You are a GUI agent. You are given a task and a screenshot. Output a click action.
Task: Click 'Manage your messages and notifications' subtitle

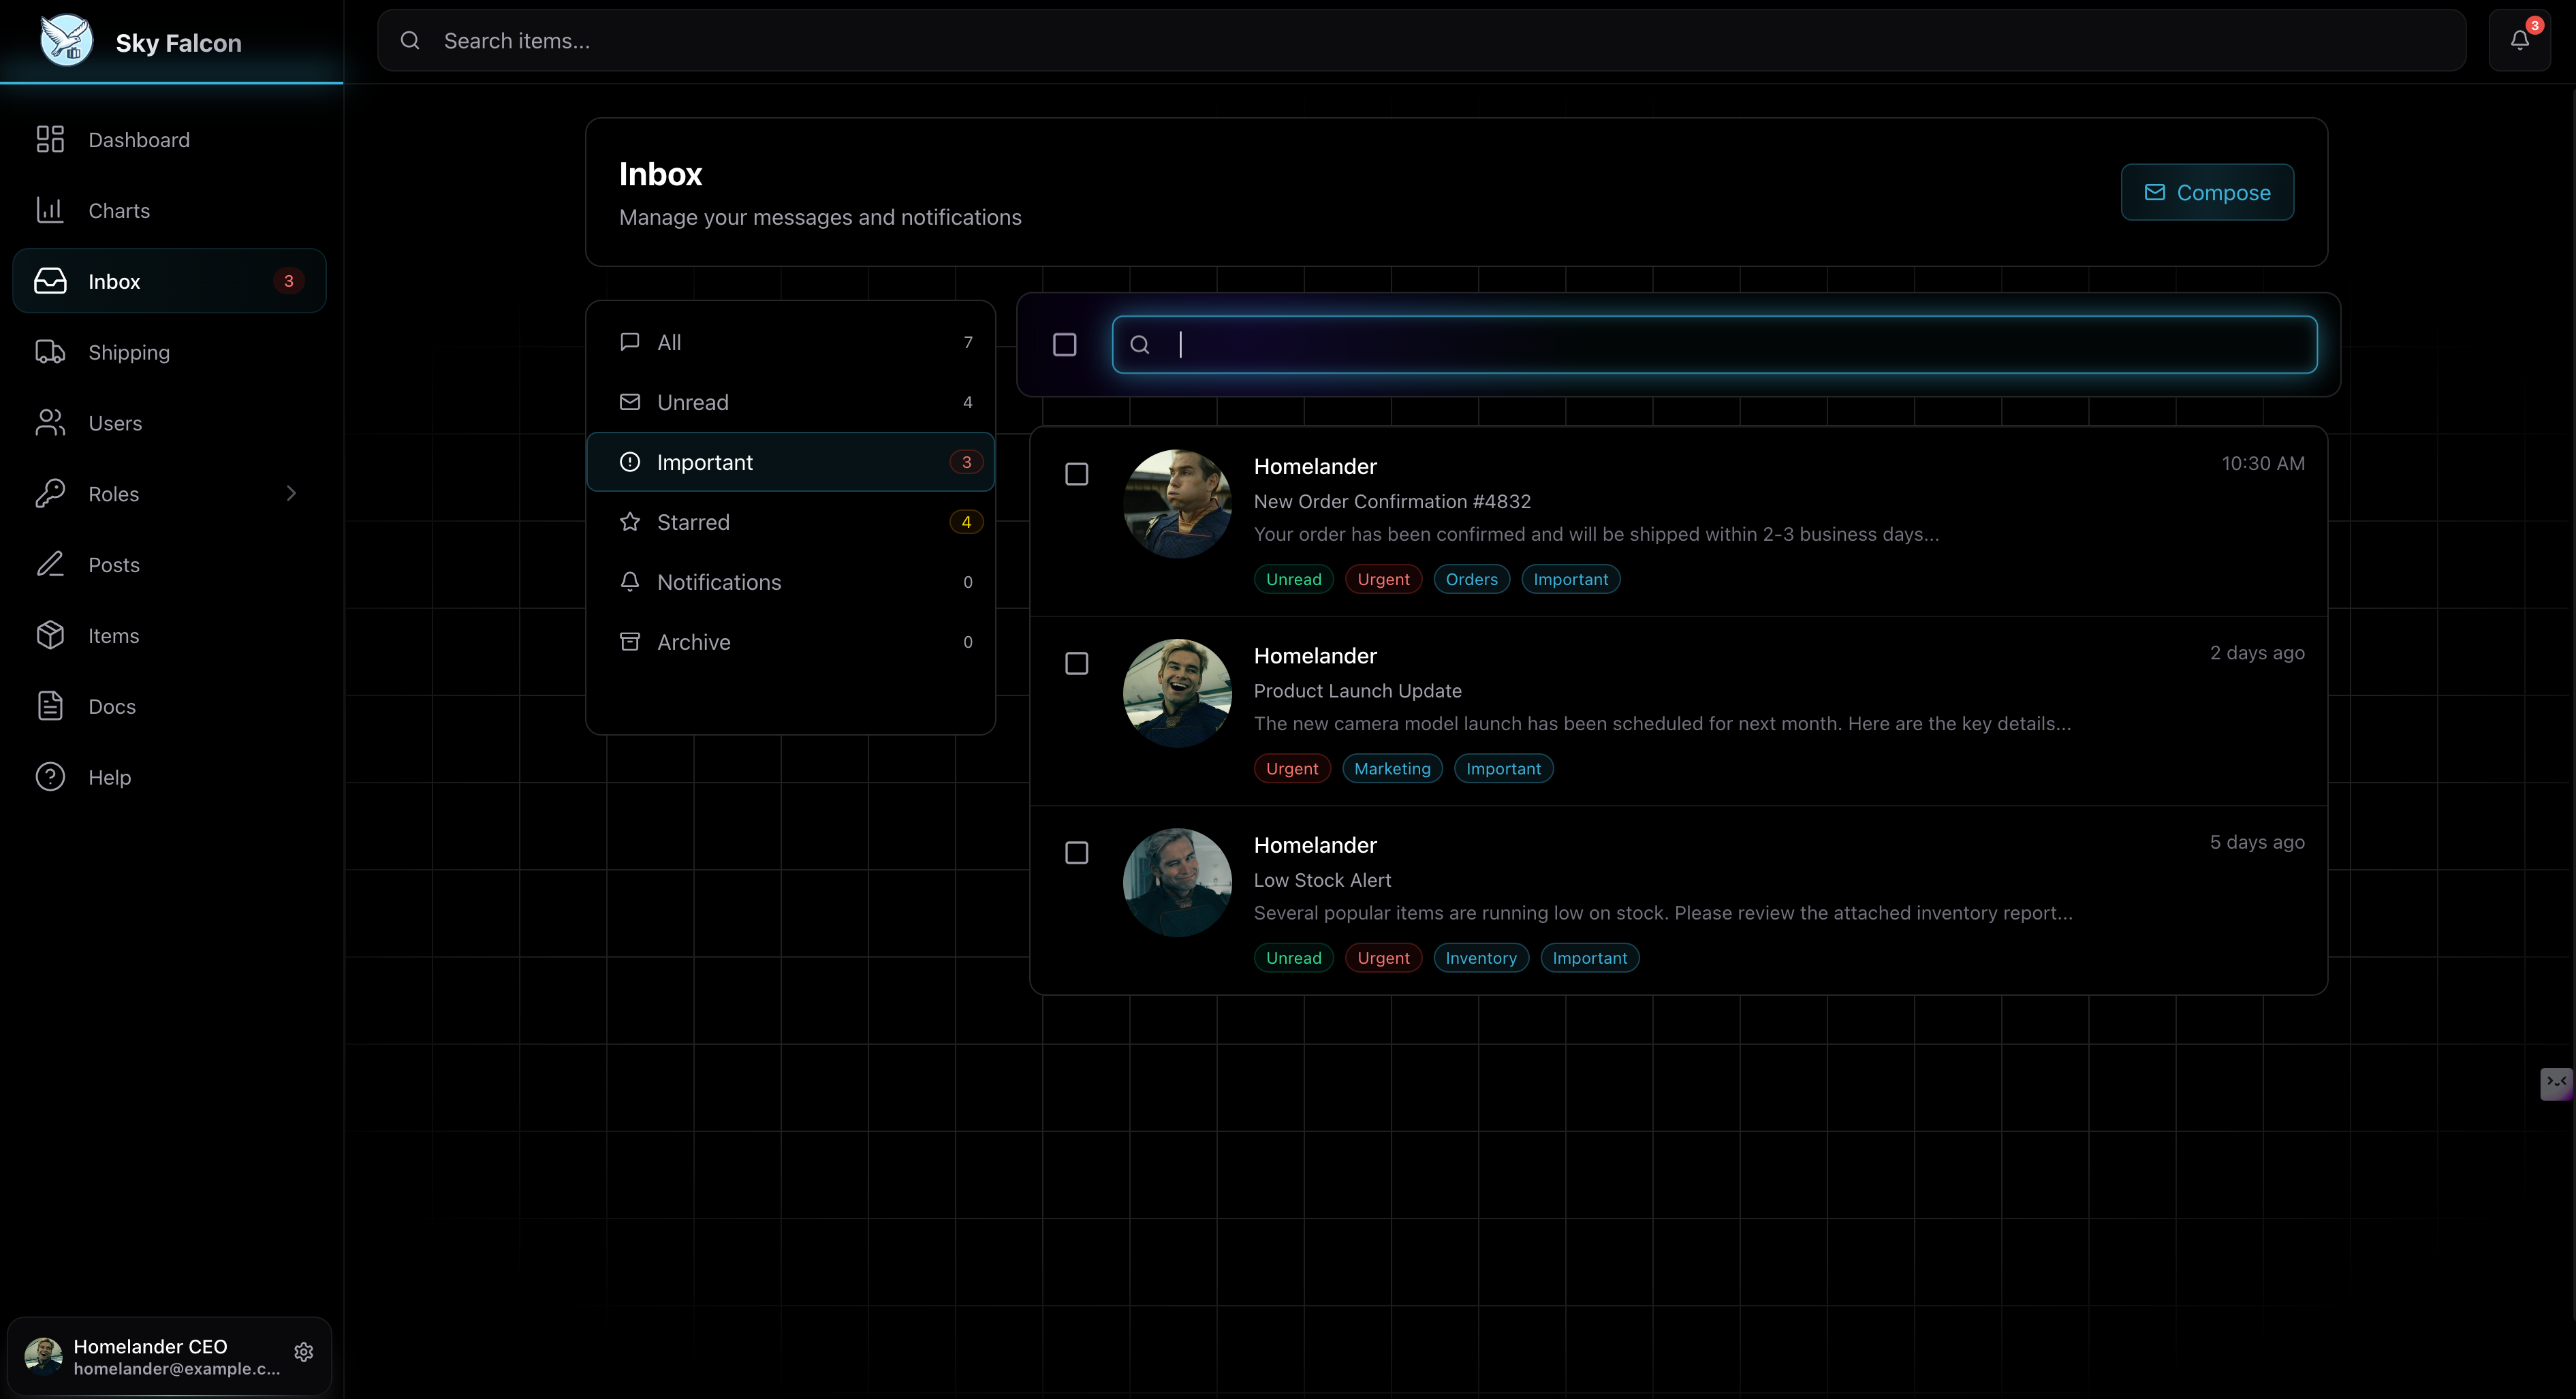click(820, 217)
